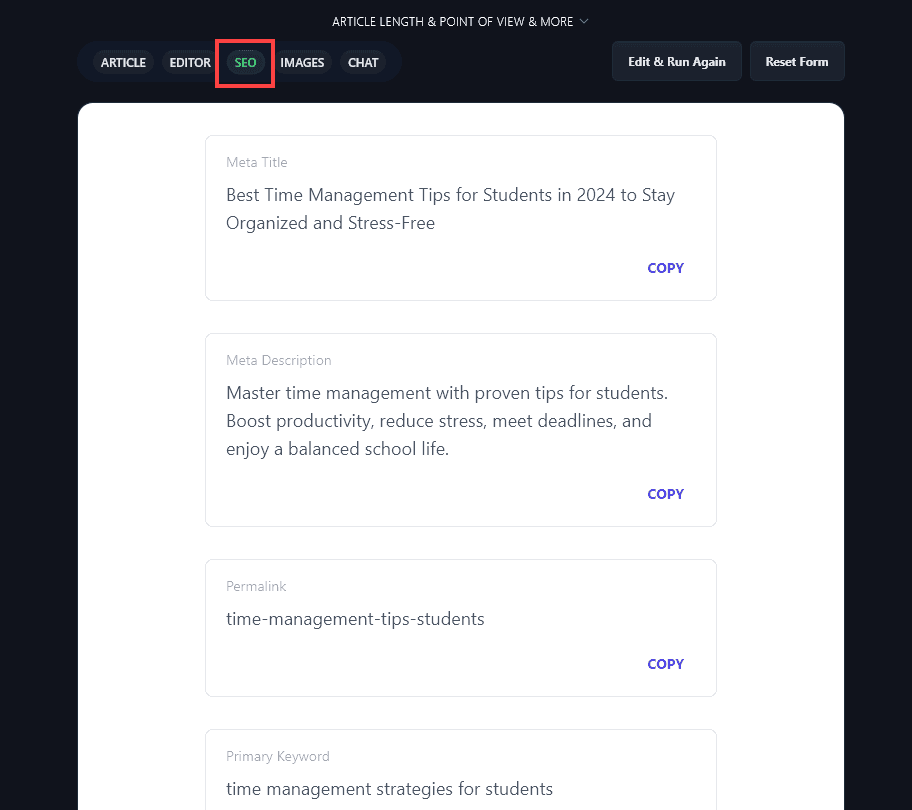Click the chevron next to the header dropdown

[584, 21]
